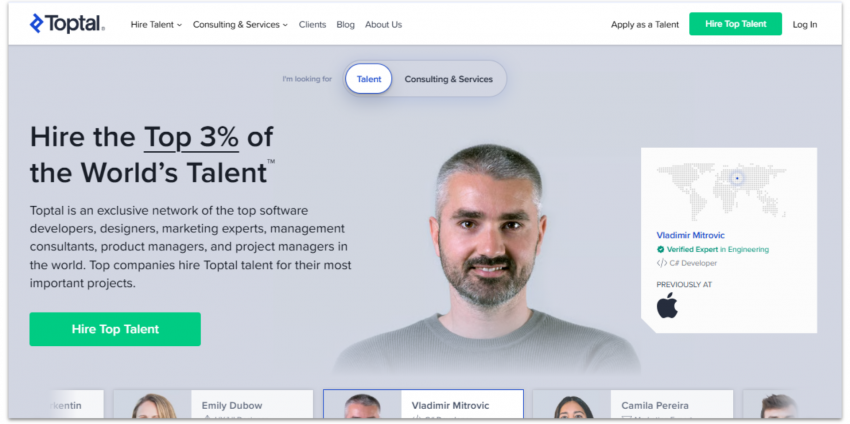Open the Clients page from navigation
Image resolution: width=850 pixels, height=424 pixels.
(312, 25)
